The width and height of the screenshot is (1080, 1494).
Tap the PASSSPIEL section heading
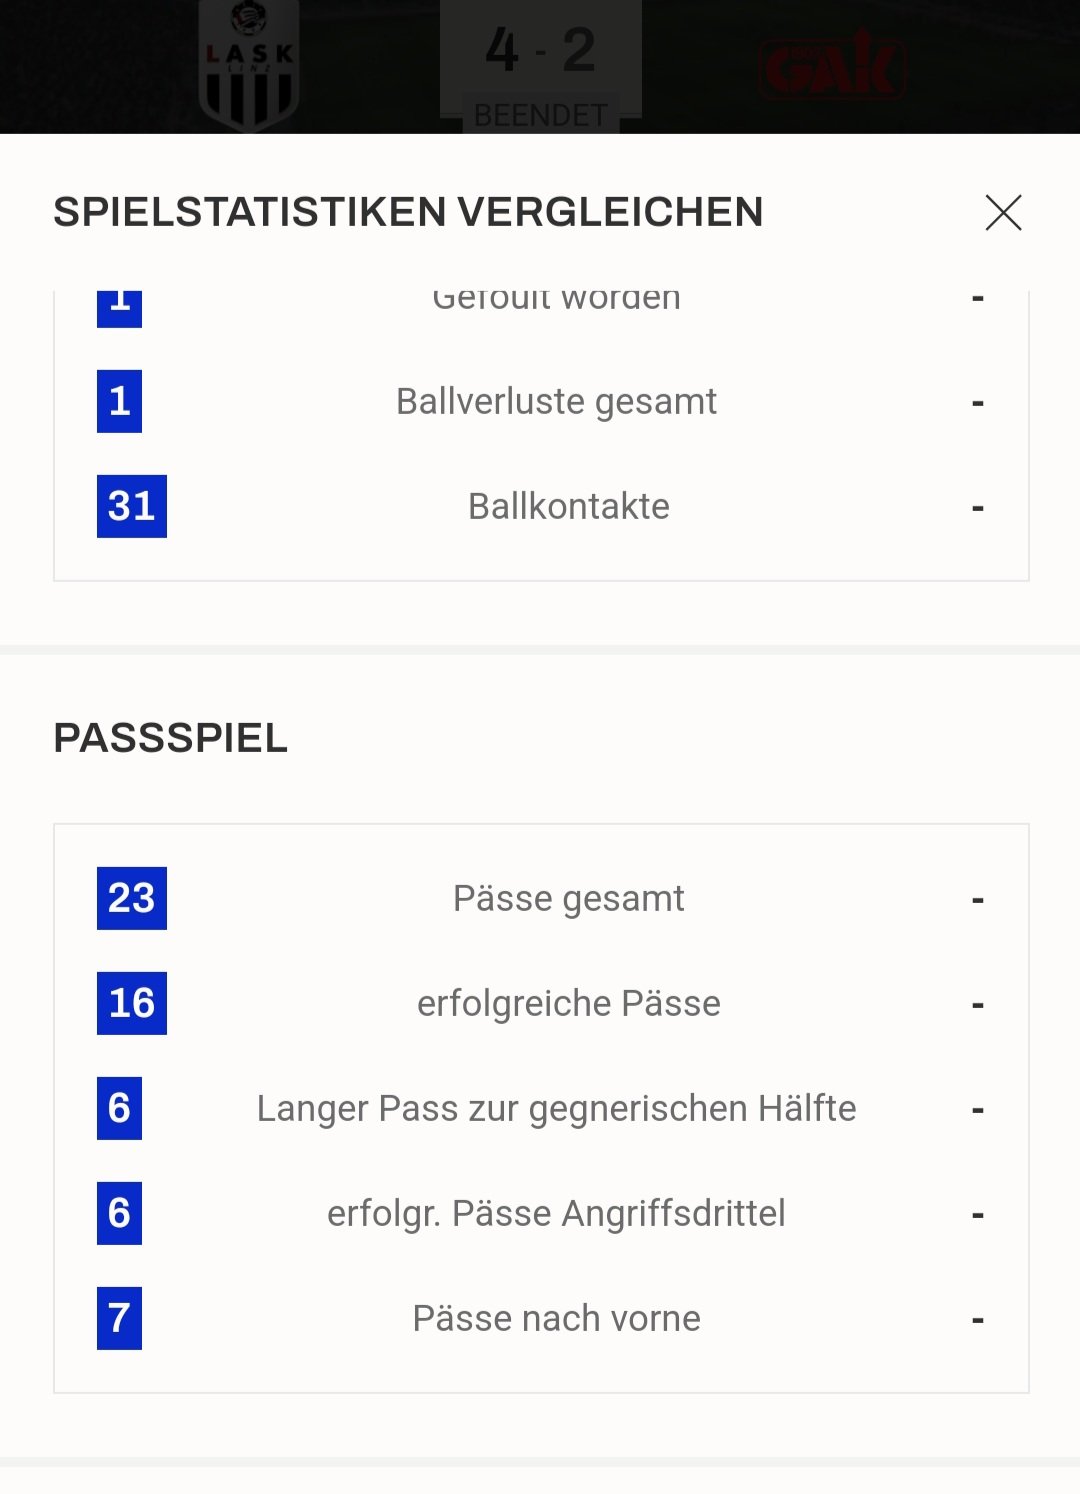tap(170, 738)
